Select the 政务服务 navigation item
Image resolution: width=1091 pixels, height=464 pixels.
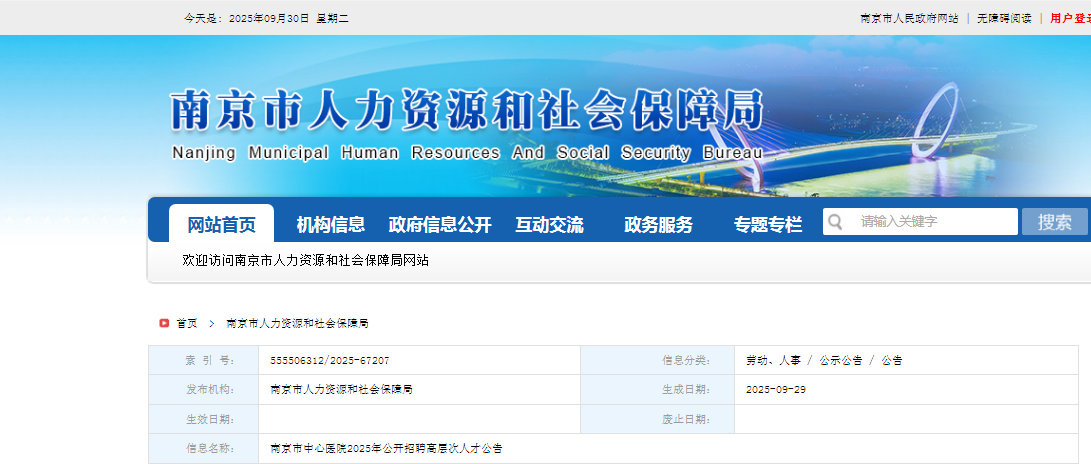tap(658, 224)
